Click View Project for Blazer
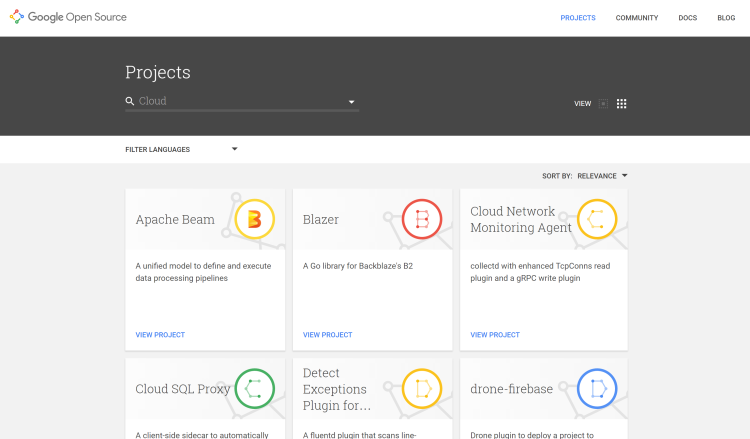 pos(327,335)
